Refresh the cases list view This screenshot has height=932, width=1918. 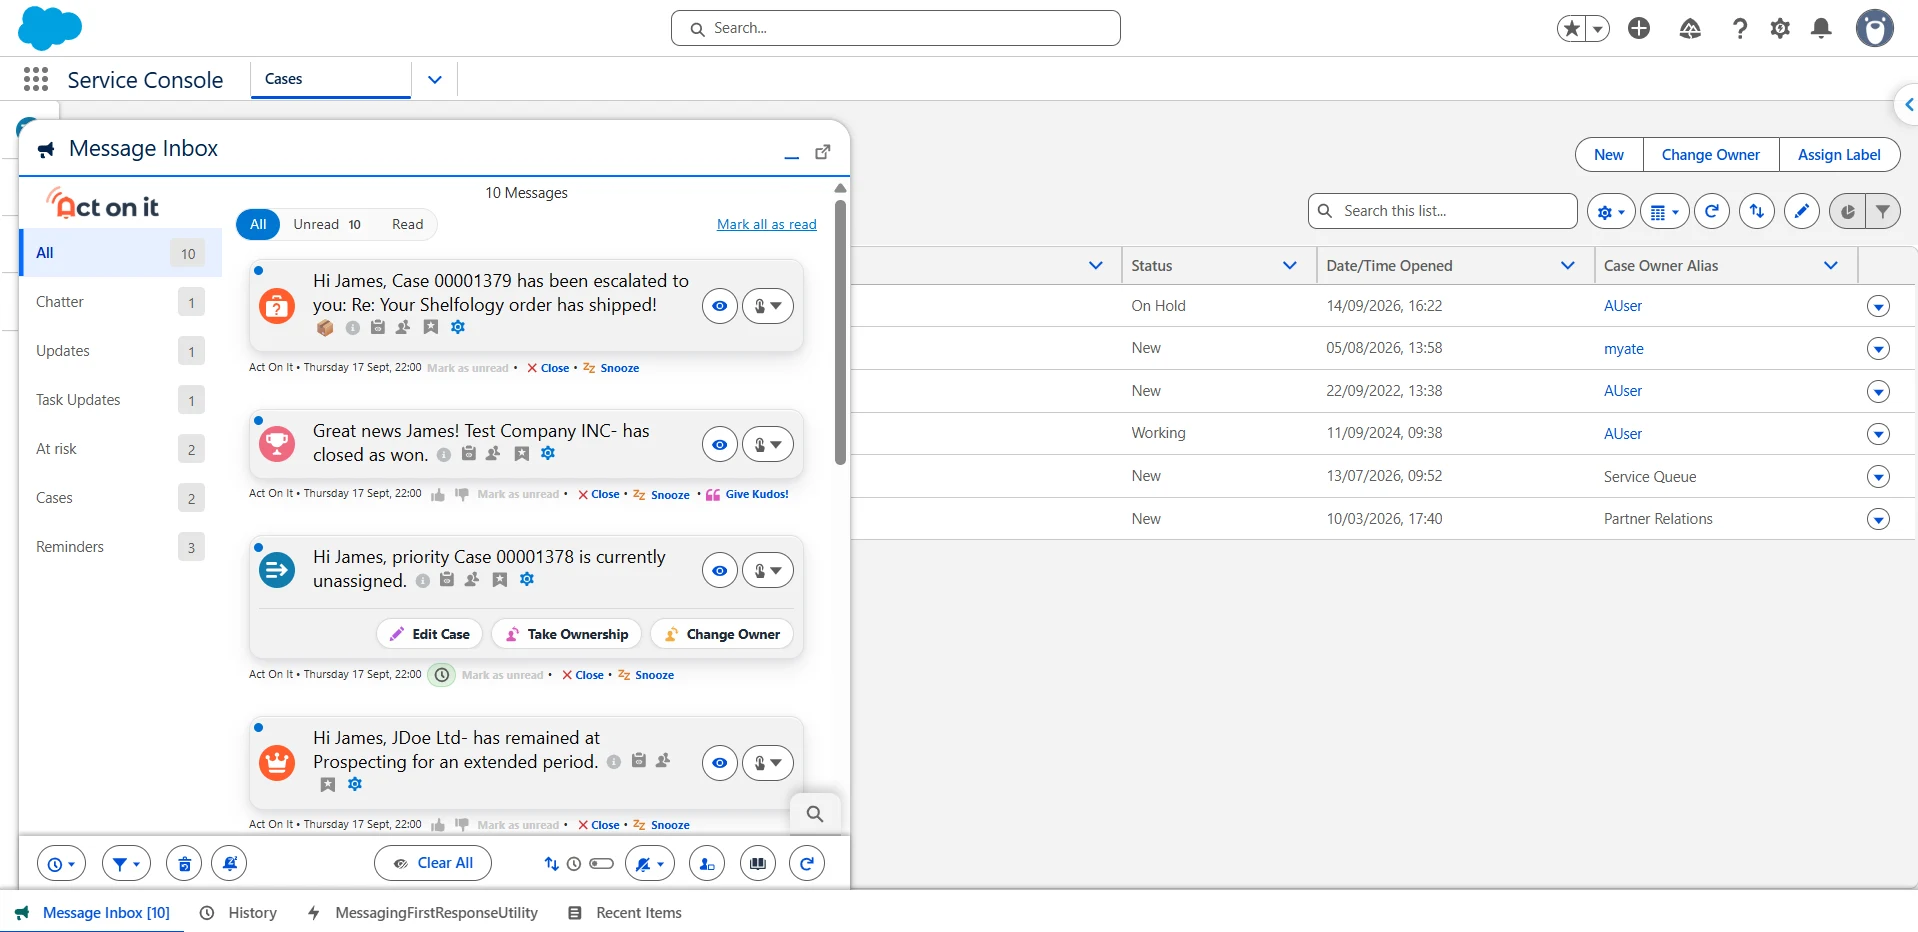click(1712, 211)
